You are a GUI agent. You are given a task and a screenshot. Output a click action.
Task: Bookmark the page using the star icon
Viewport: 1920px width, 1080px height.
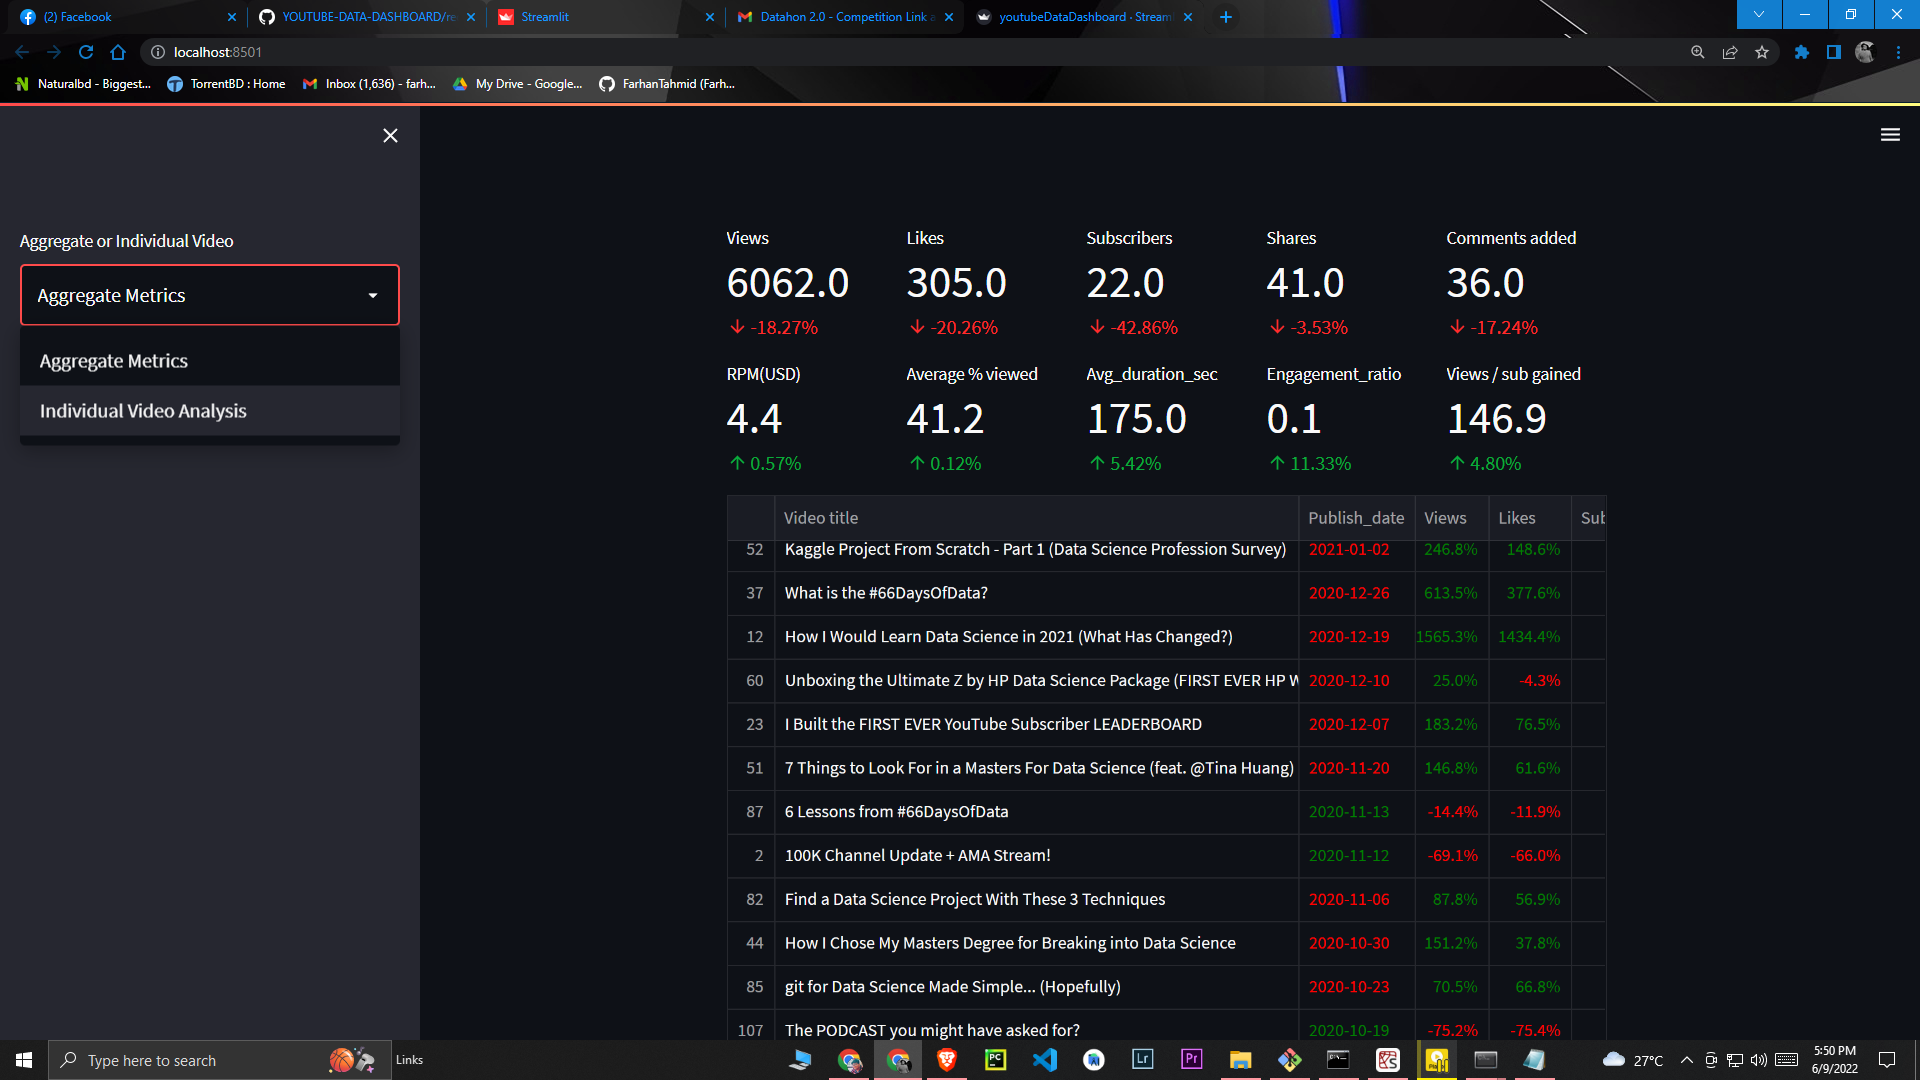coord(1763,52)
